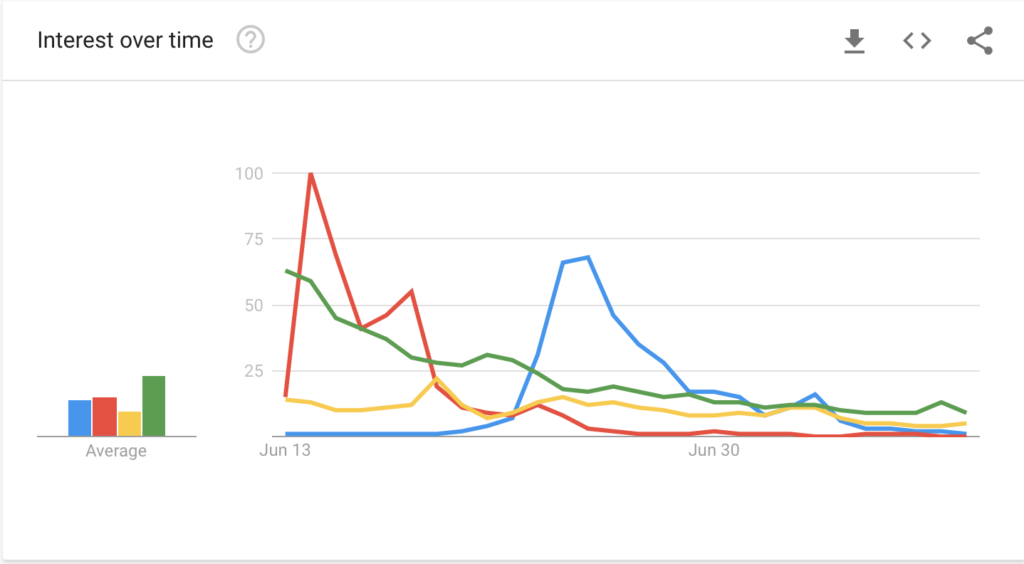Viewport: 1024px width, 564px height.
Task: Click the "100" y-axis label
Action: 249,173
